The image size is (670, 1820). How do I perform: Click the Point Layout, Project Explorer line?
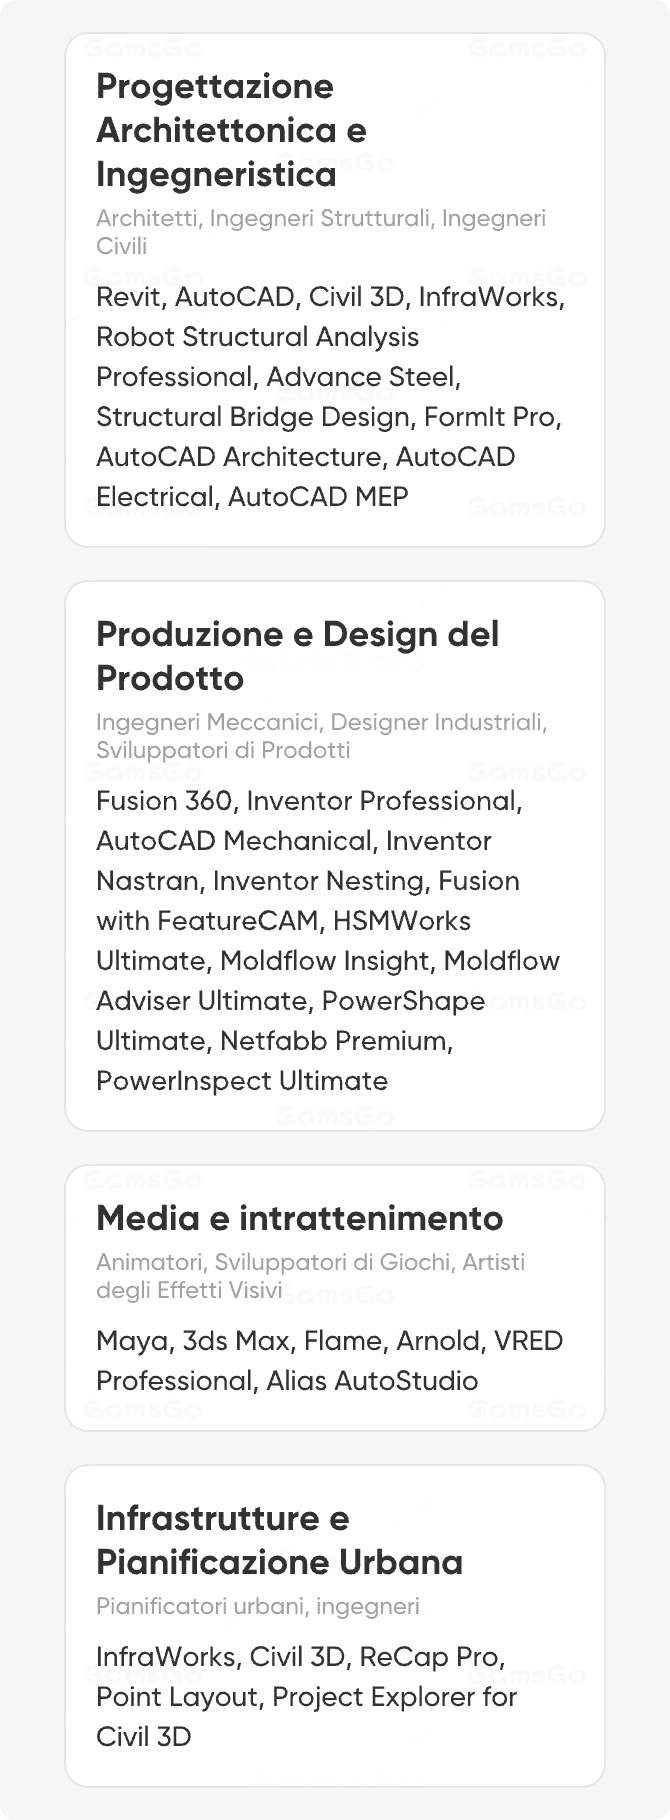pyautogui.click(x=306, y=1697)
